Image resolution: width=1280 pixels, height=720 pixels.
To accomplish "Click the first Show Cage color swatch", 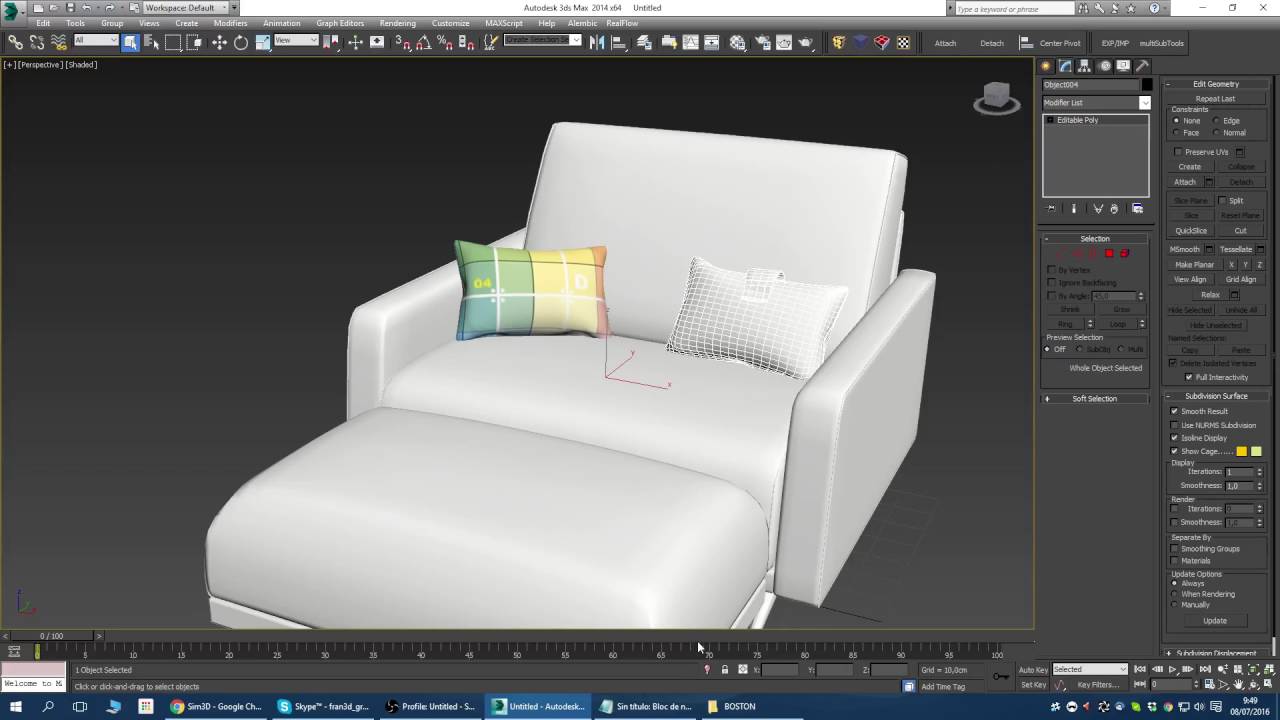I will [1242, 451].
